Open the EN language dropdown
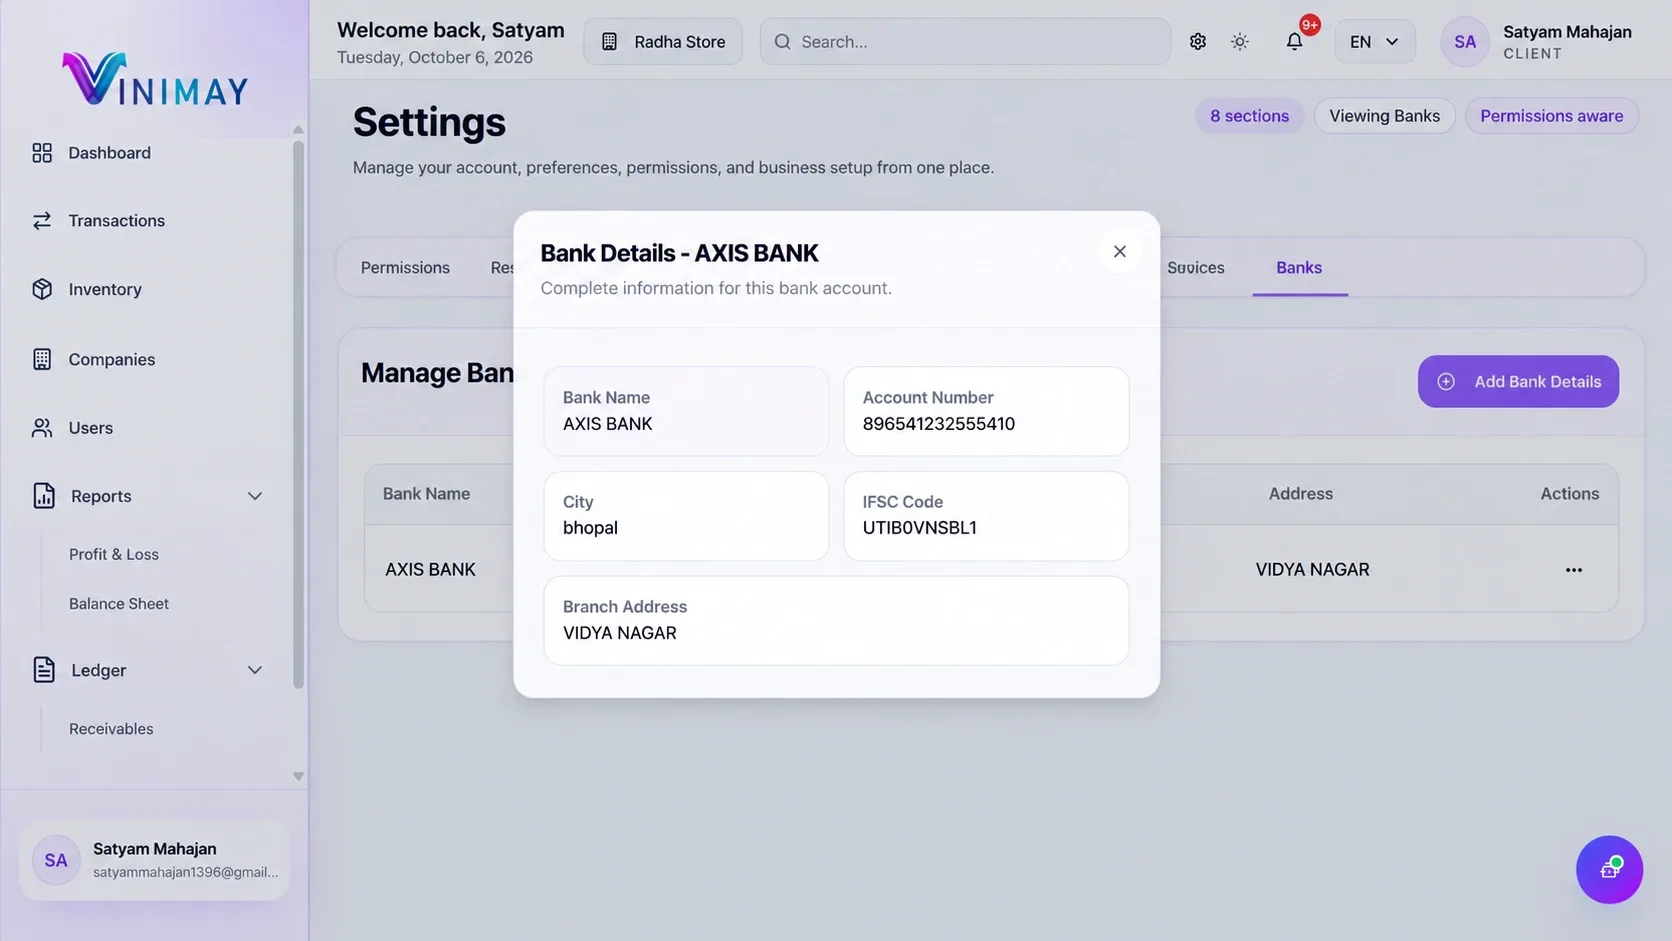 coord(1375,42)
